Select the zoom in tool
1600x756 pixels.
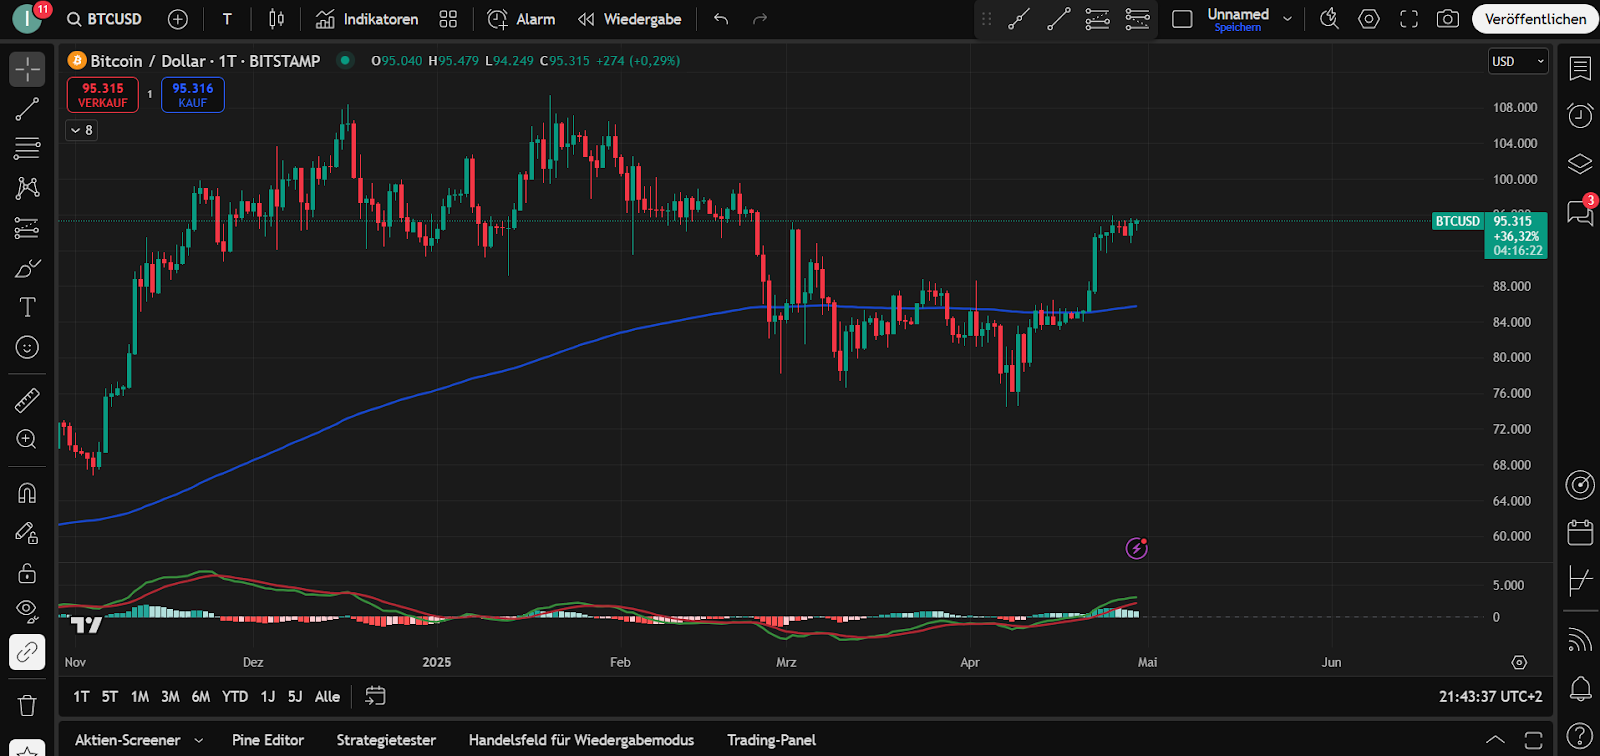tap(27, 439)
